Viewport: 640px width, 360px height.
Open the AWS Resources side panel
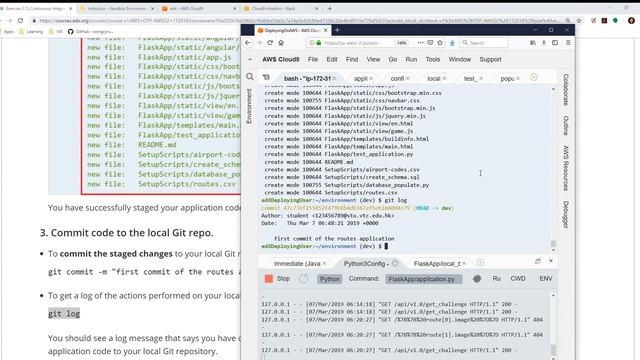click(x=566, y=168)
